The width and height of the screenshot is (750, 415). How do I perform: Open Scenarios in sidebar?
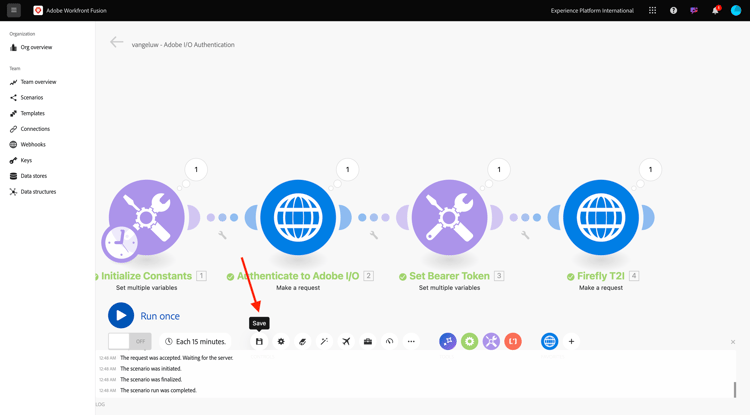pos(27,98)
